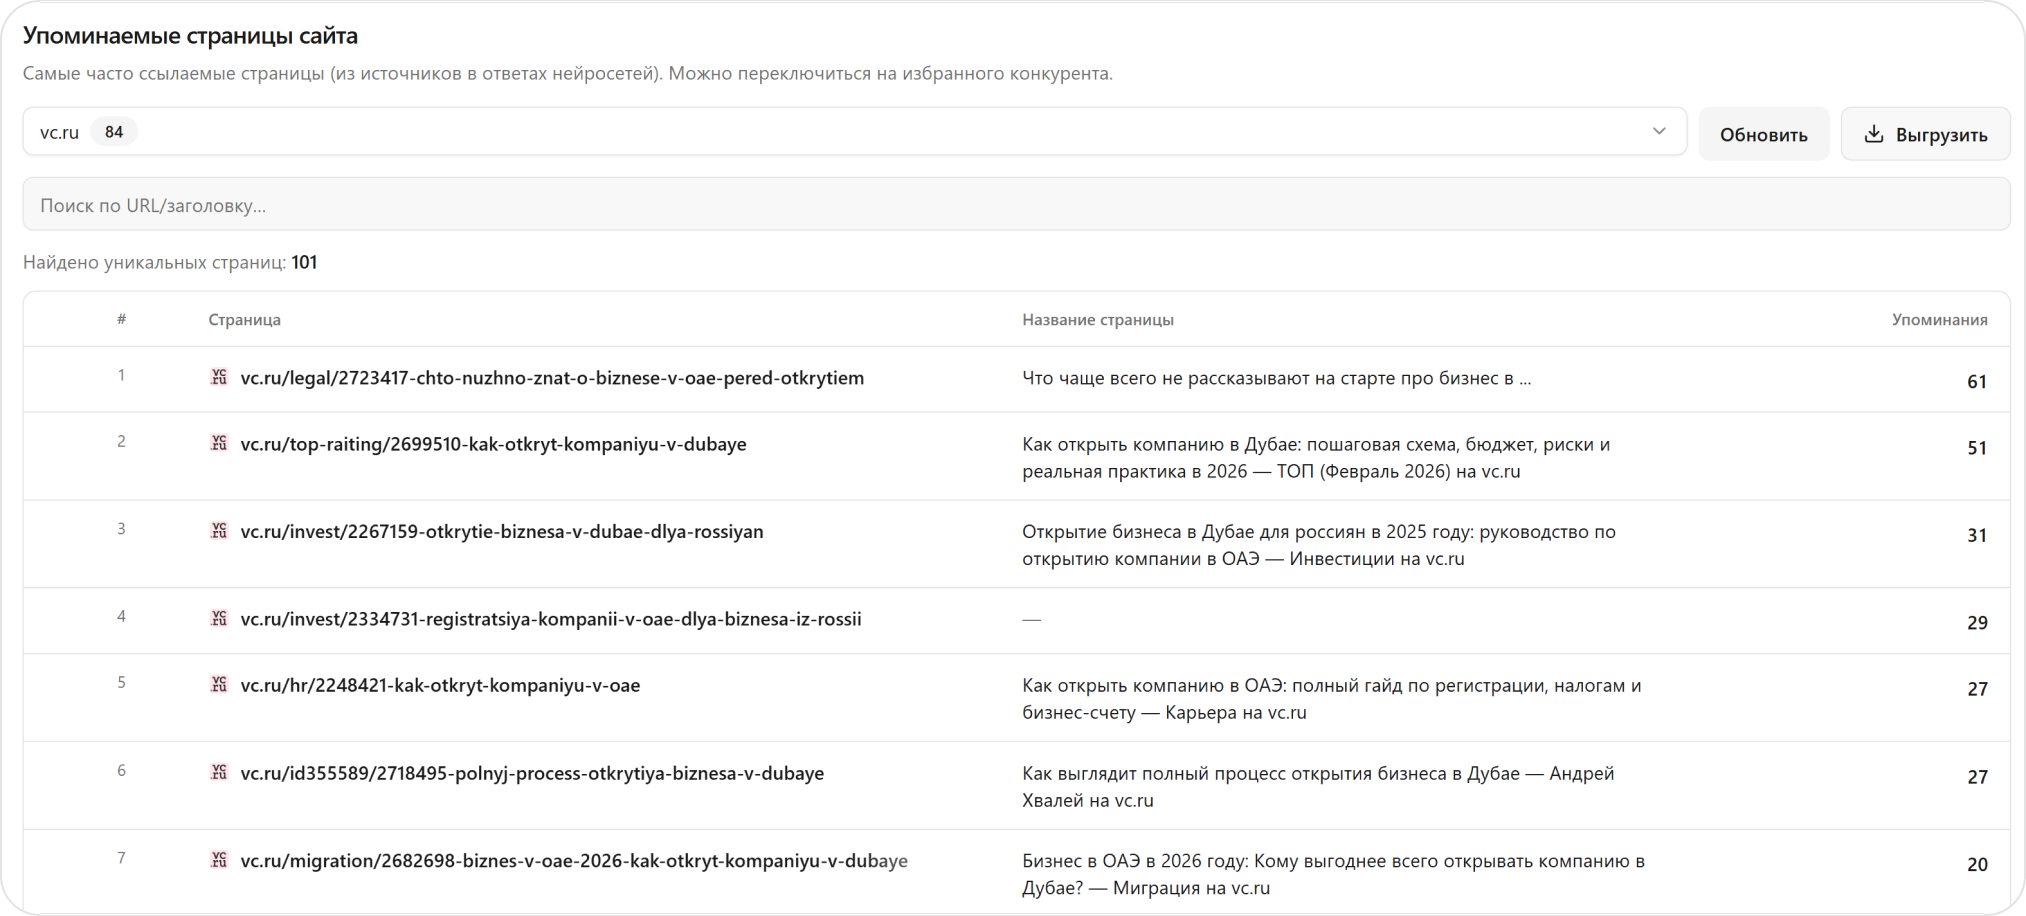The image size is (2026, 916).
Task: Click the download icon in the Выгрузить button
Action: [x=1874, y=134]
